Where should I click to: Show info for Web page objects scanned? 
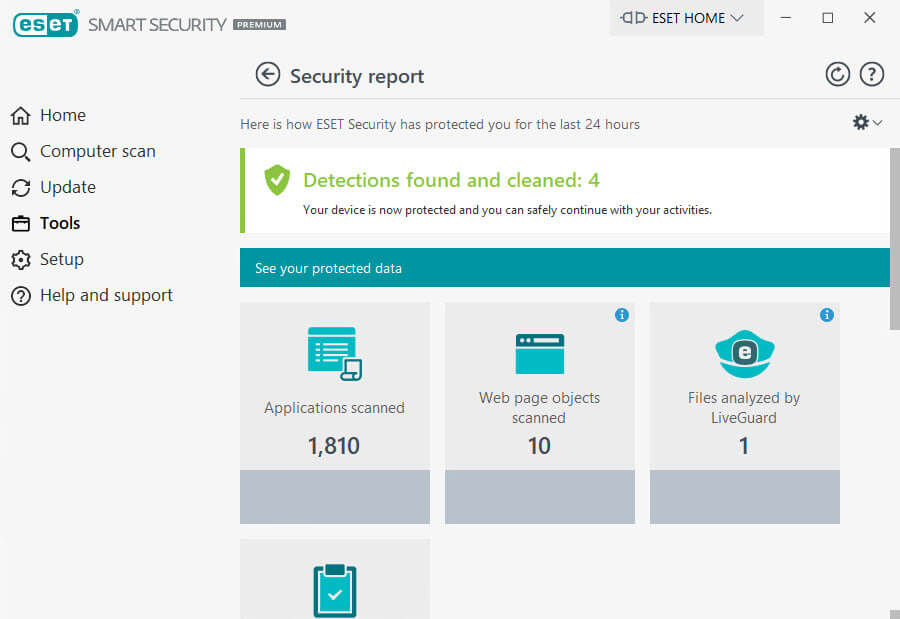click(x=622, y=315)
